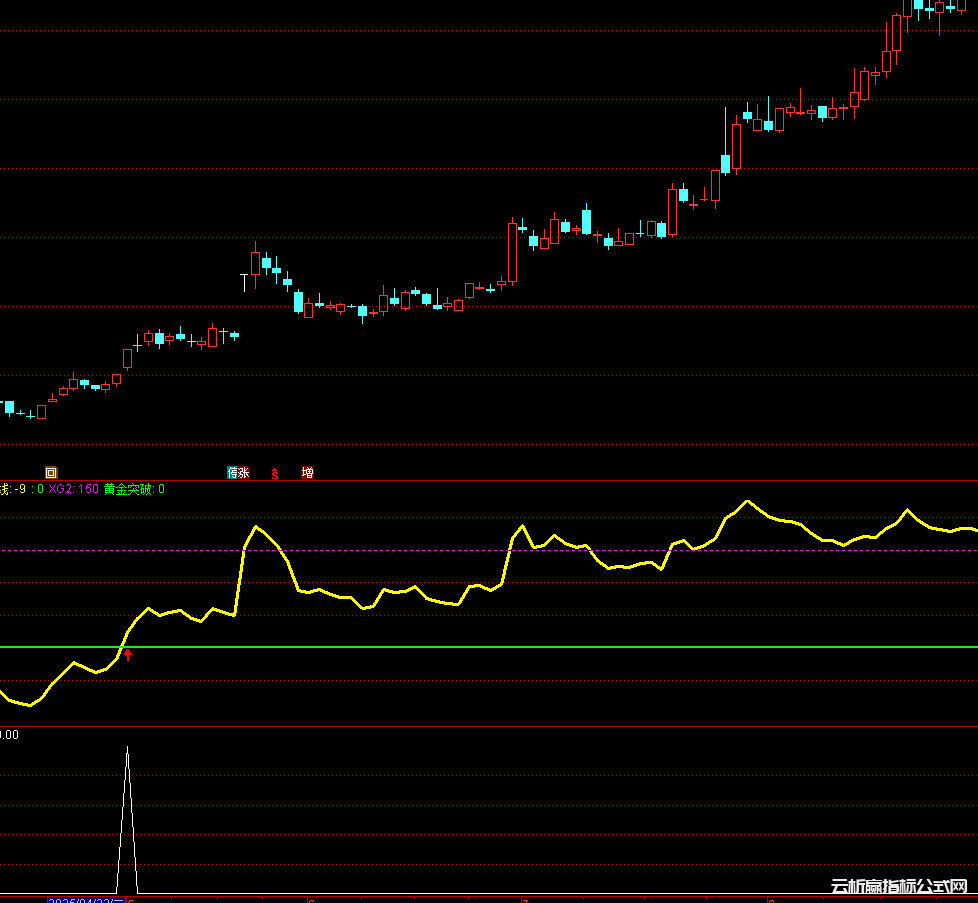Image resolution: width=978 pixels, height=903 pixels.
Task: Click the 云析赢指标公式网 watermark link
Action: pos(900,887)
